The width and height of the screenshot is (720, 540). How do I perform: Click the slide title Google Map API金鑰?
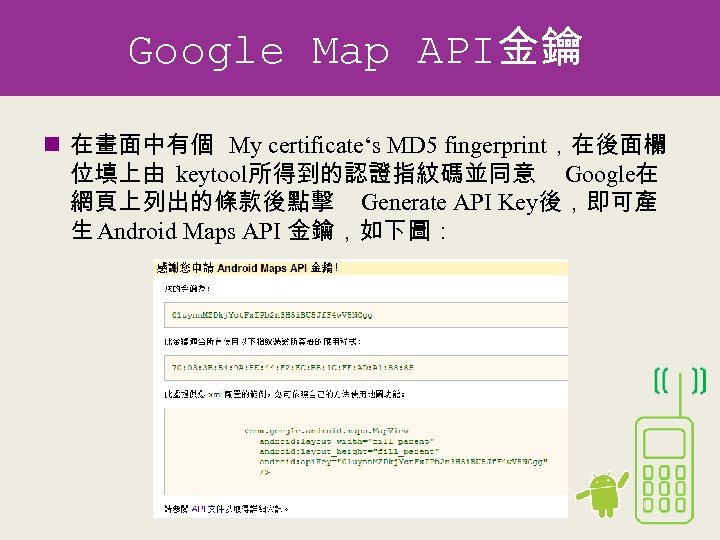click(355, 49)
